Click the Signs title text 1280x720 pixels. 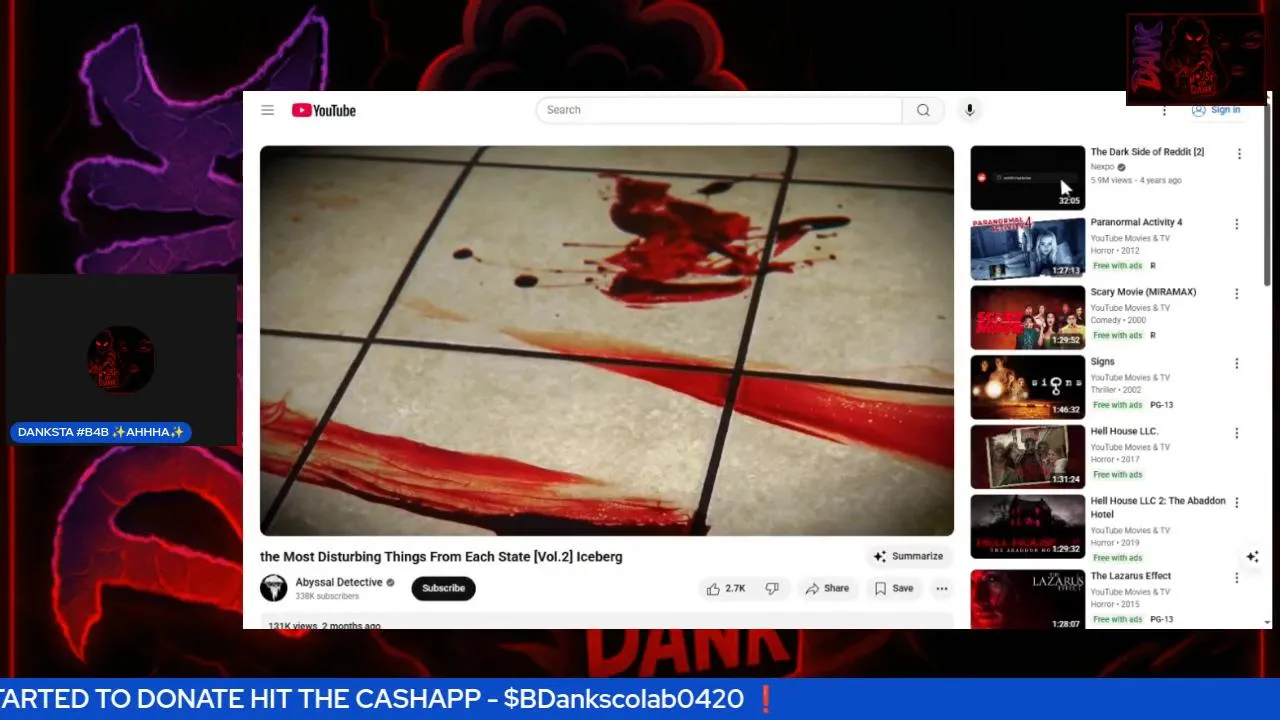pos(1102,362)
